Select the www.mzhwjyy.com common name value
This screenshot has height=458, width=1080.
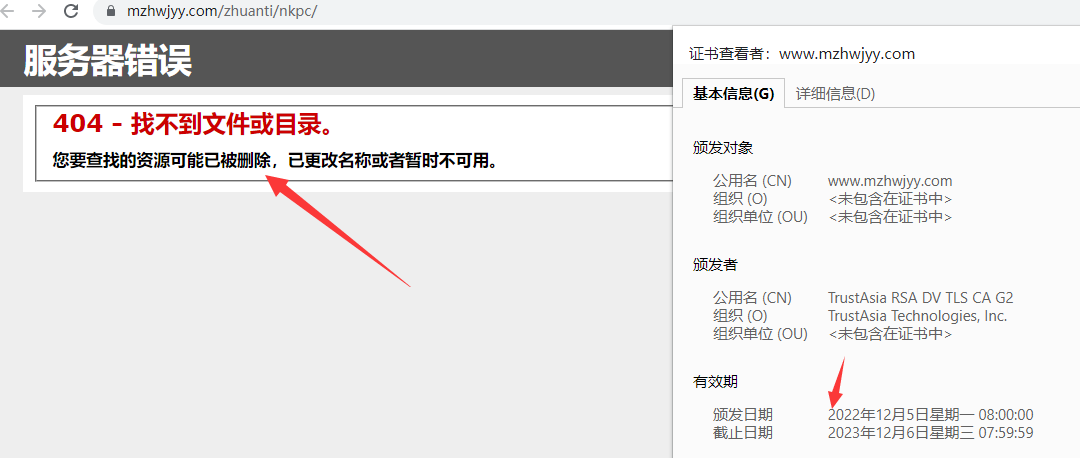(x=890, y=181)
